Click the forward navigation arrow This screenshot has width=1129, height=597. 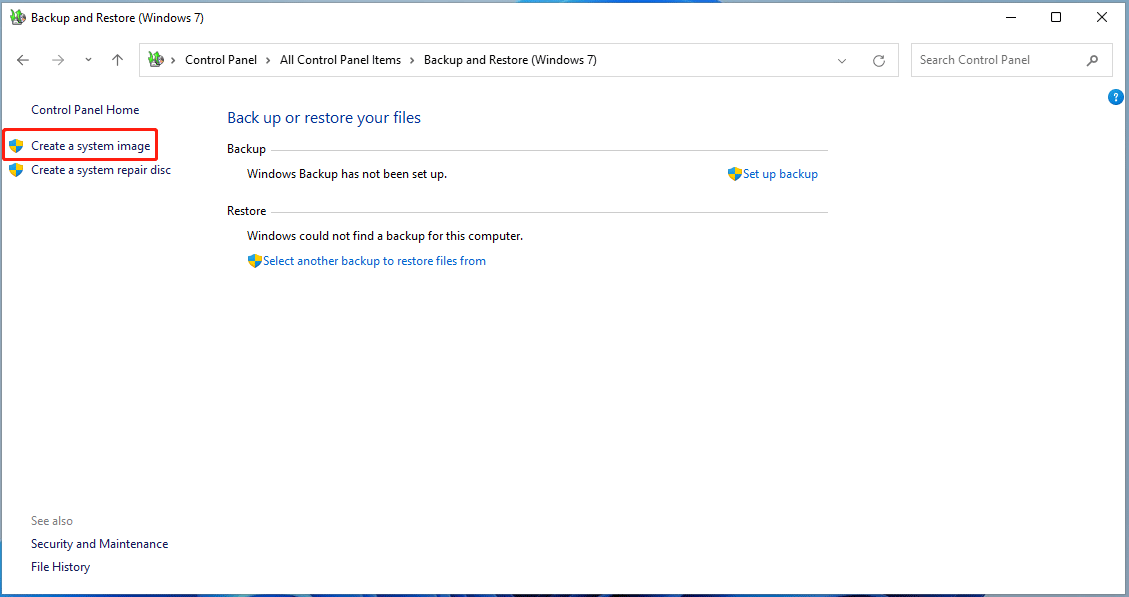(x=57, y=60)
